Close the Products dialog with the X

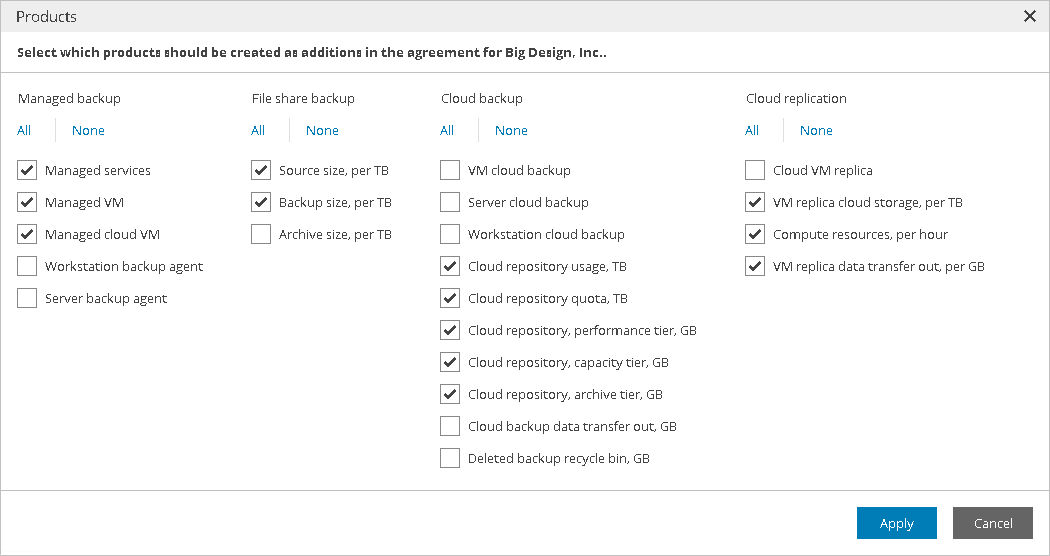[x=1030, y=16]
